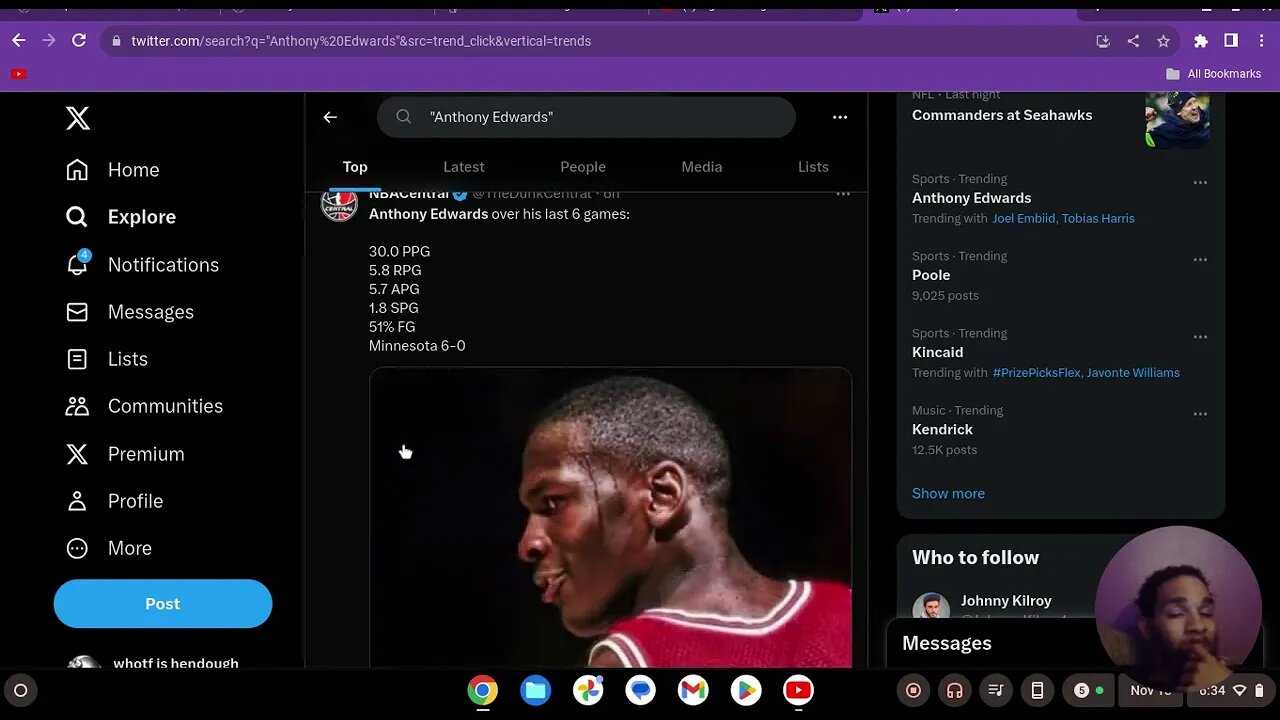Image resolution: width=1280 pixels, height=720 pixels.
Task: Click the browser Back button
Action: click(x=18, y=41)
